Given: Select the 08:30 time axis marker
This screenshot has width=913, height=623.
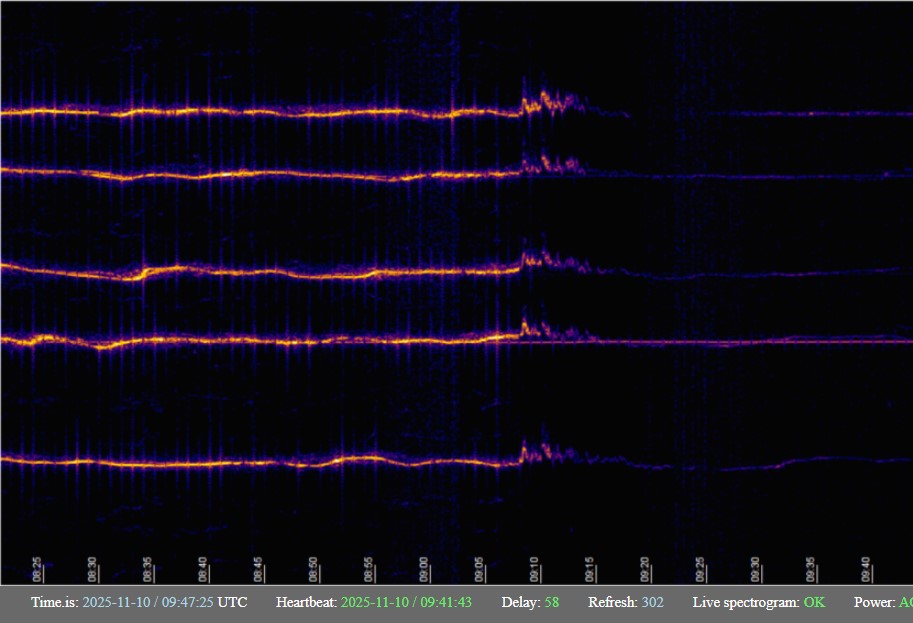Looking at the screenshot, I should (92, 570).
